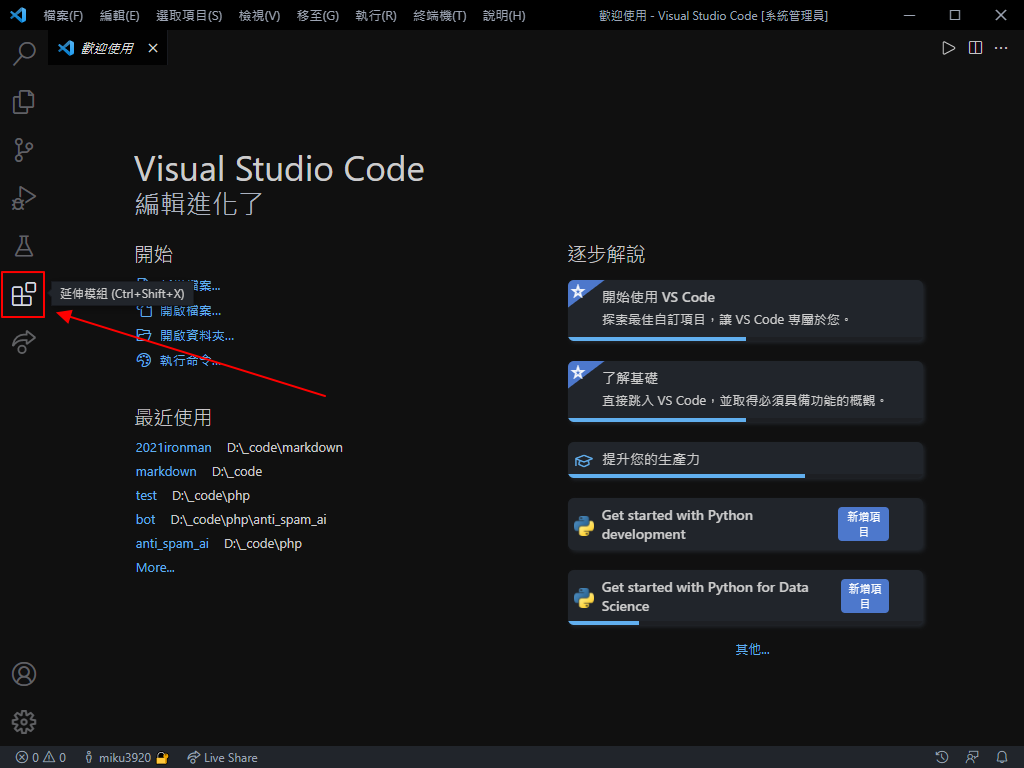
Task: Open recent project 2021ironman
Action: coord(174,448)
